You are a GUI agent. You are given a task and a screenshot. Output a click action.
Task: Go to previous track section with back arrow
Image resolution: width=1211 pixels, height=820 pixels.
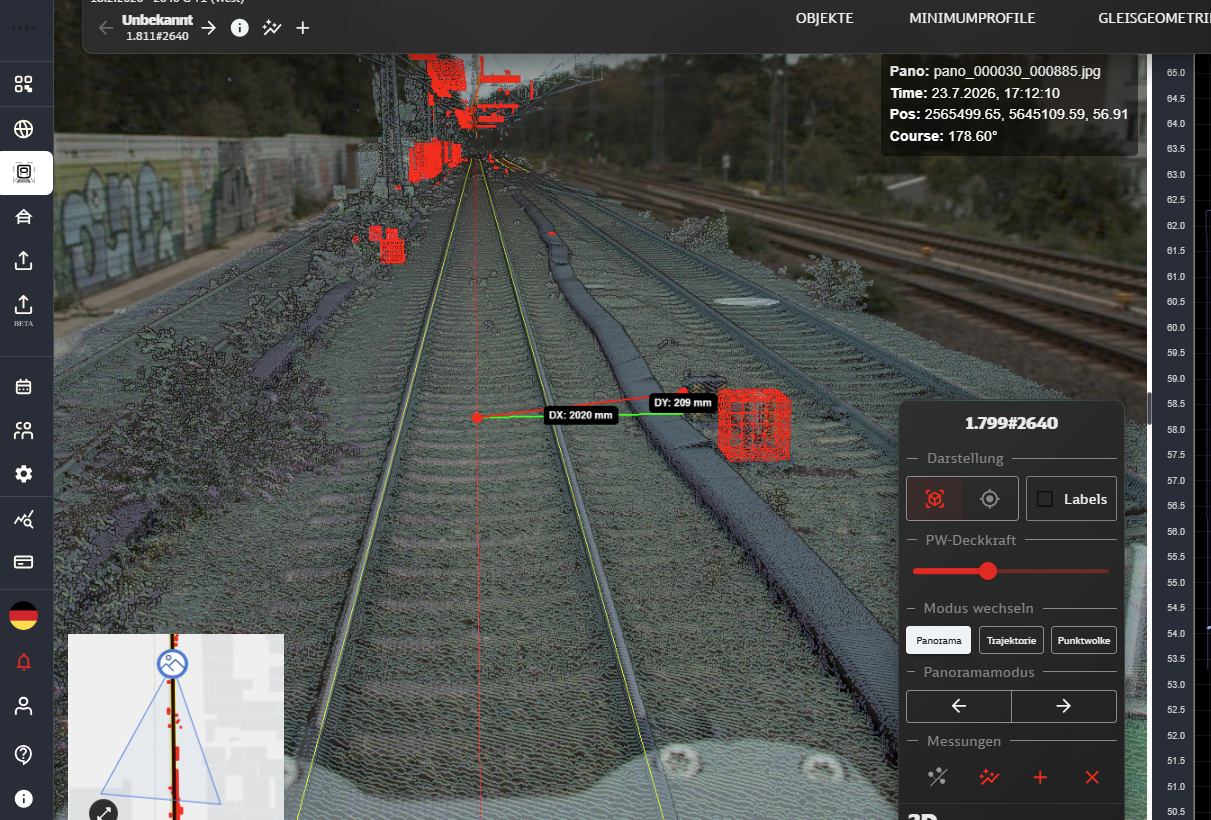(106, 28)
